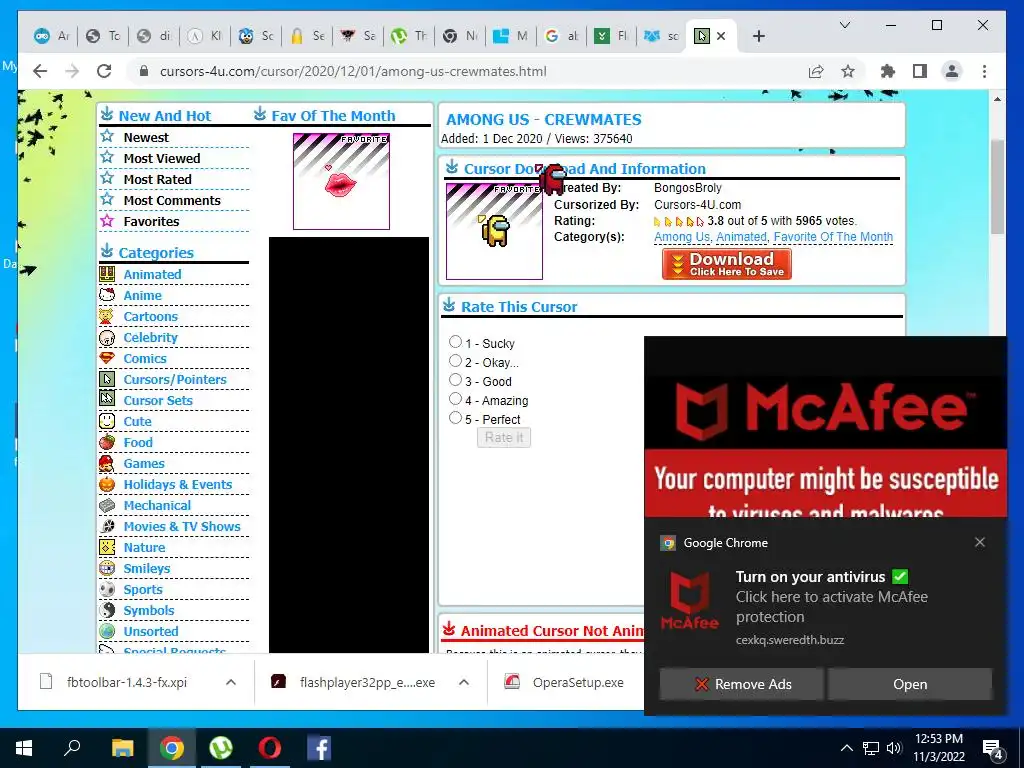The image size is (1024, 768).
Task: Open the Smileys category
Action: pyautogui.click(x=146, y=568)
